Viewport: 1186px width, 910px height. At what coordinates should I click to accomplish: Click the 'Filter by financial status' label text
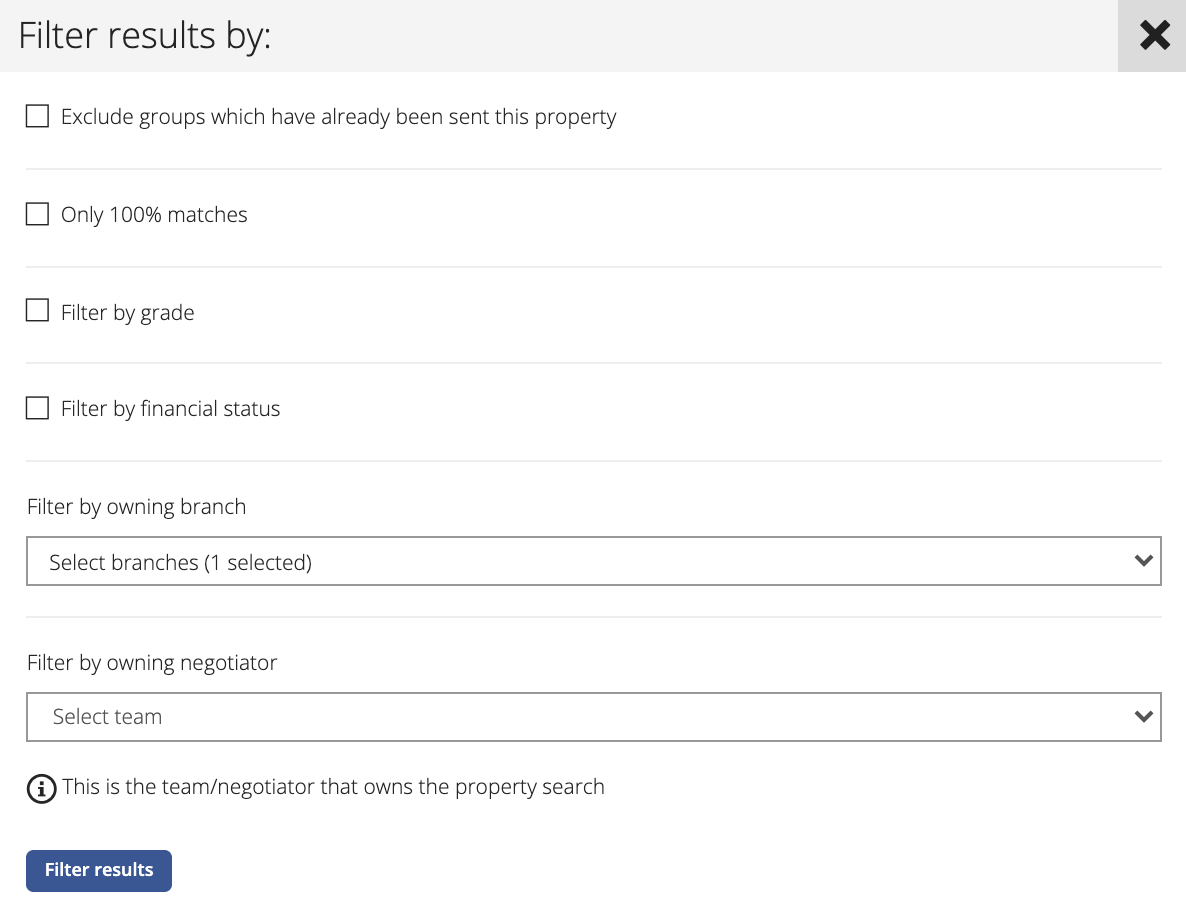170,408
